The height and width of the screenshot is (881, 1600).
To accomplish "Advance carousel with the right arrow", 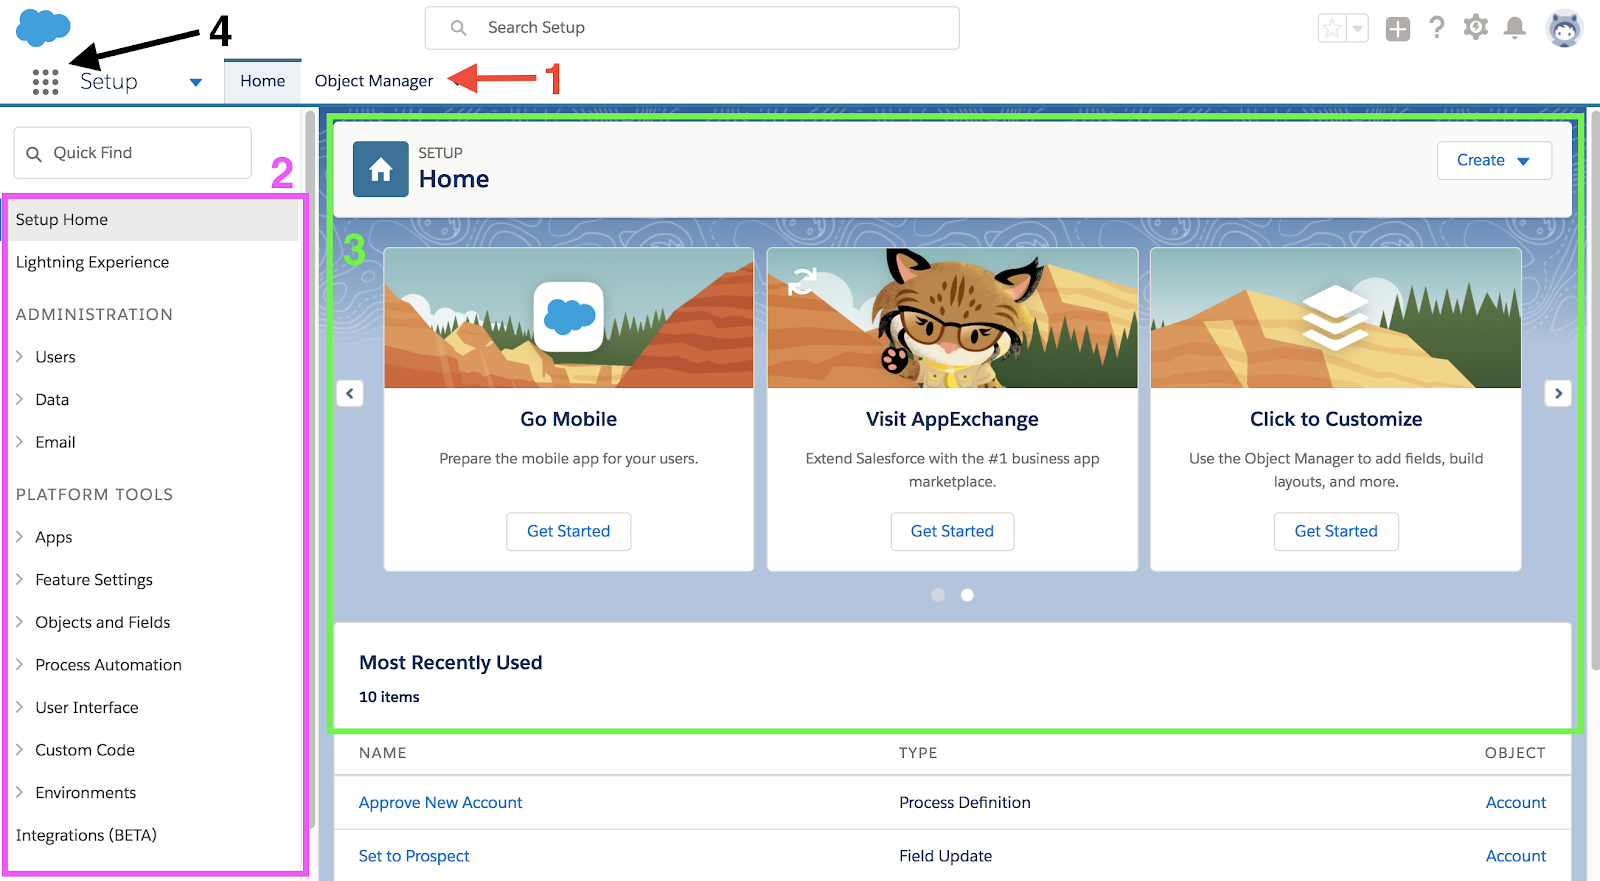I will point(1558,393).
